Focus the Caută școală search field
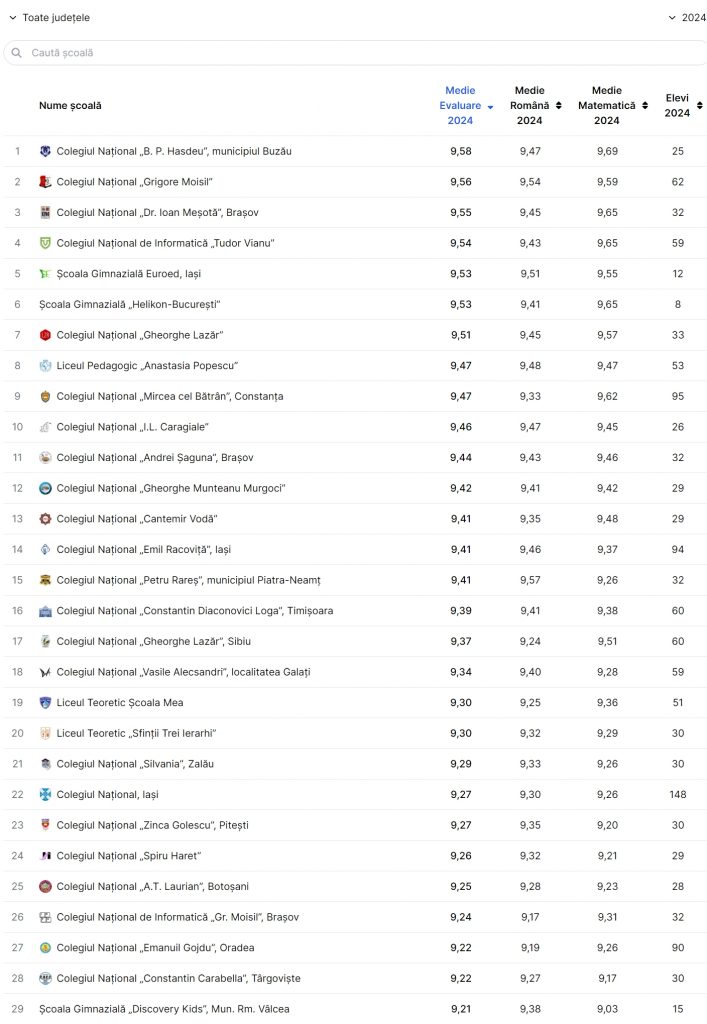 [x=356, y=53]
